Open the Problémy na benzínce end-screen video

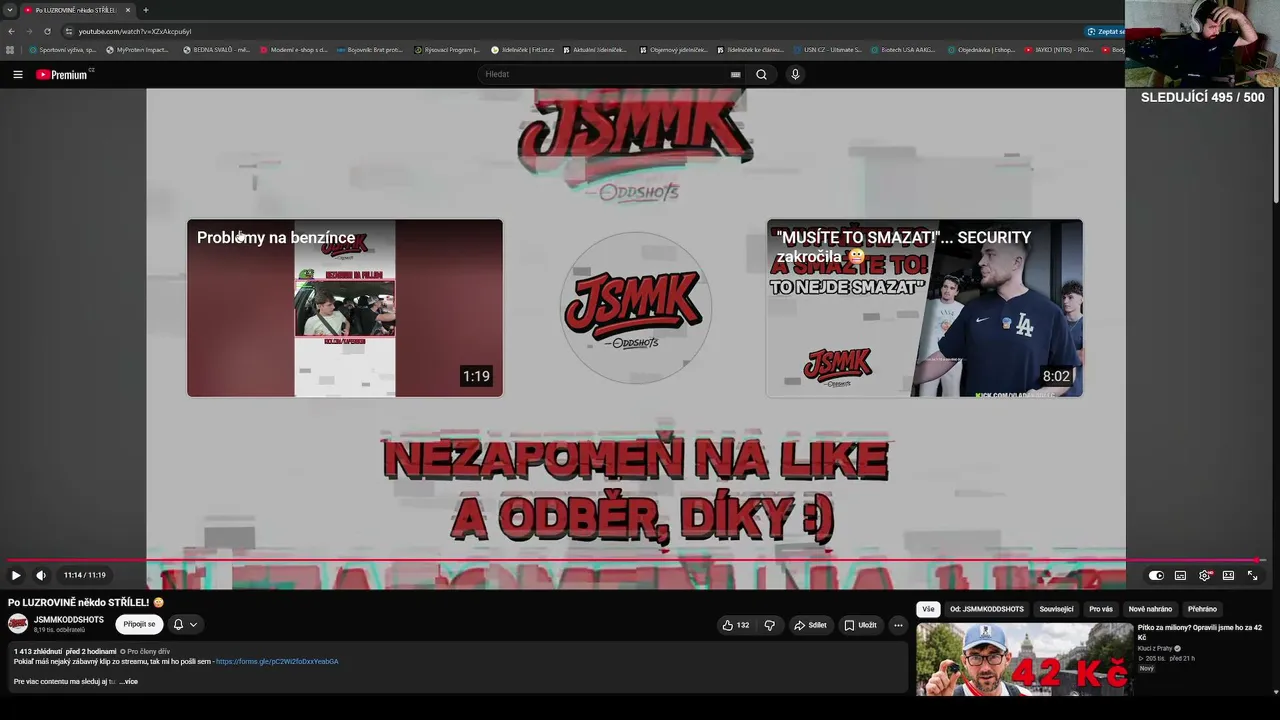pos(345,308)
